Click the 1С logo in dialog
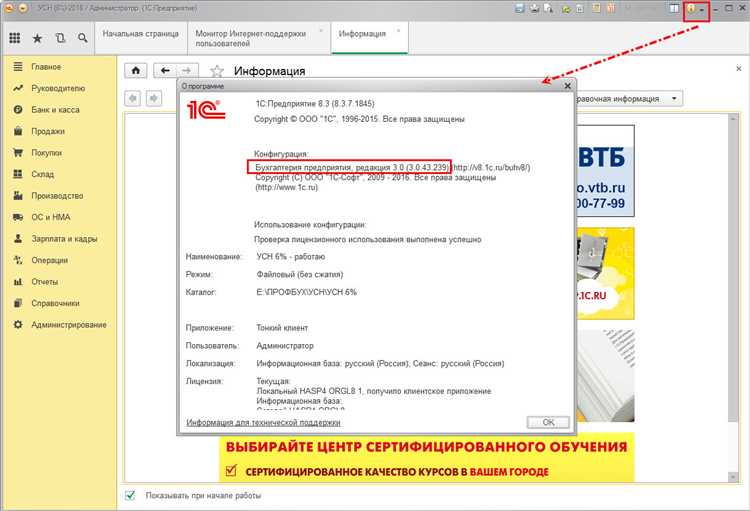The image size is (750, 511). click(x=206, y=110)
